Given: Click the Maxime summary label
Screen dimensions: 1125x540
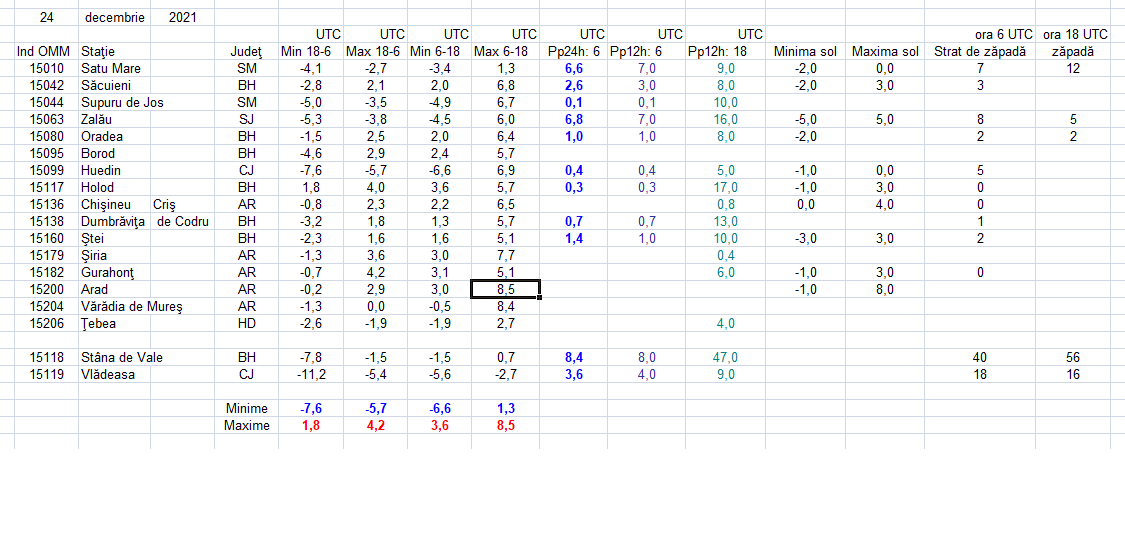Looking at the screenshot, I should pyautogui.click(x=247, y=425).
